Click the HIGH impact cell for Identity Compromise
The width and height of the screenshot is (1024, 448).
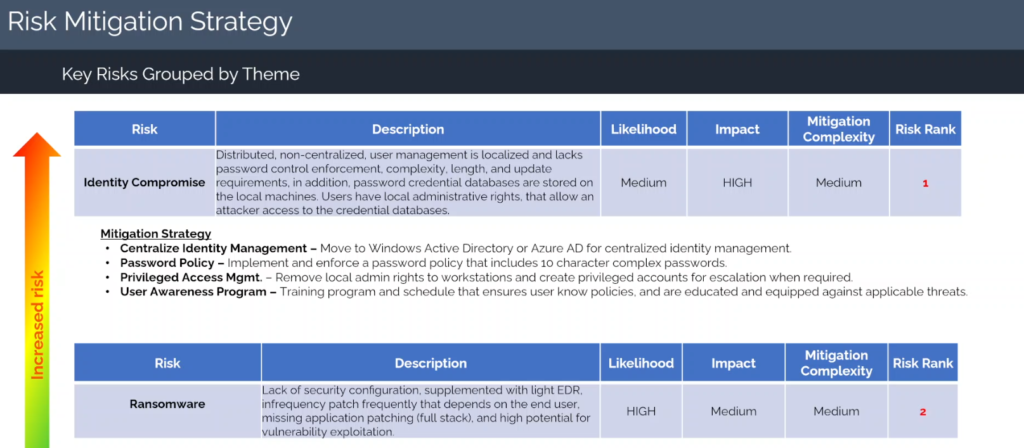(x=735, y=183)
